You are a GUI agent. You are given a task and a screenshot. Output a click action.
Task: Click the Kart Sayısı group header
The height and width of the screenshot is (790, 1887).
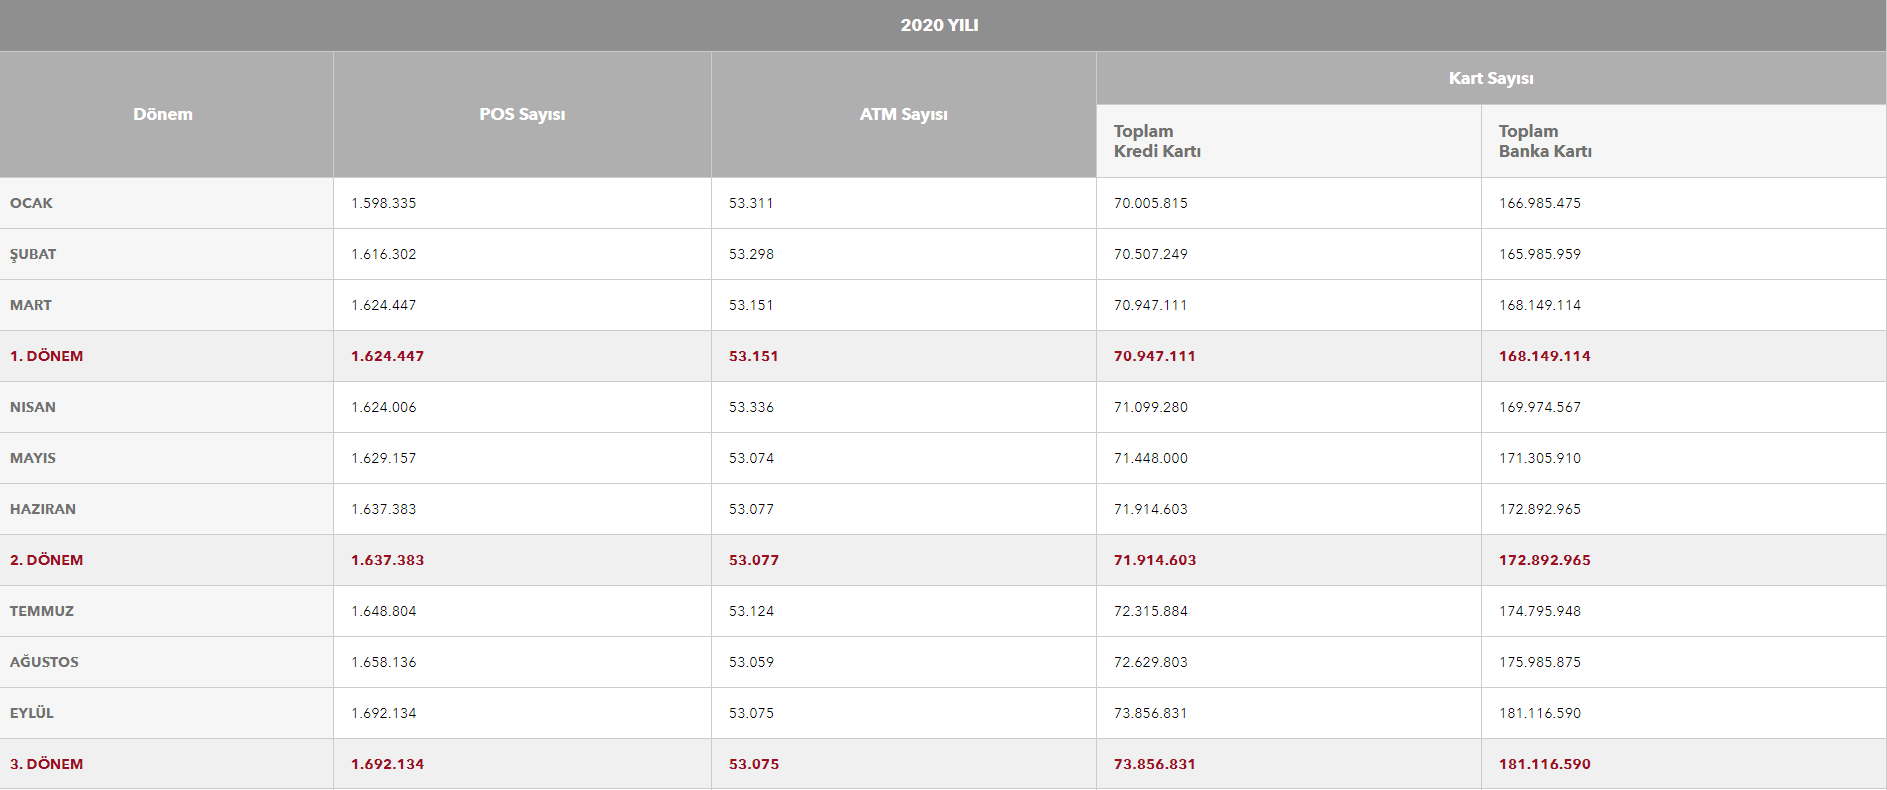(x=1491, y=78)
